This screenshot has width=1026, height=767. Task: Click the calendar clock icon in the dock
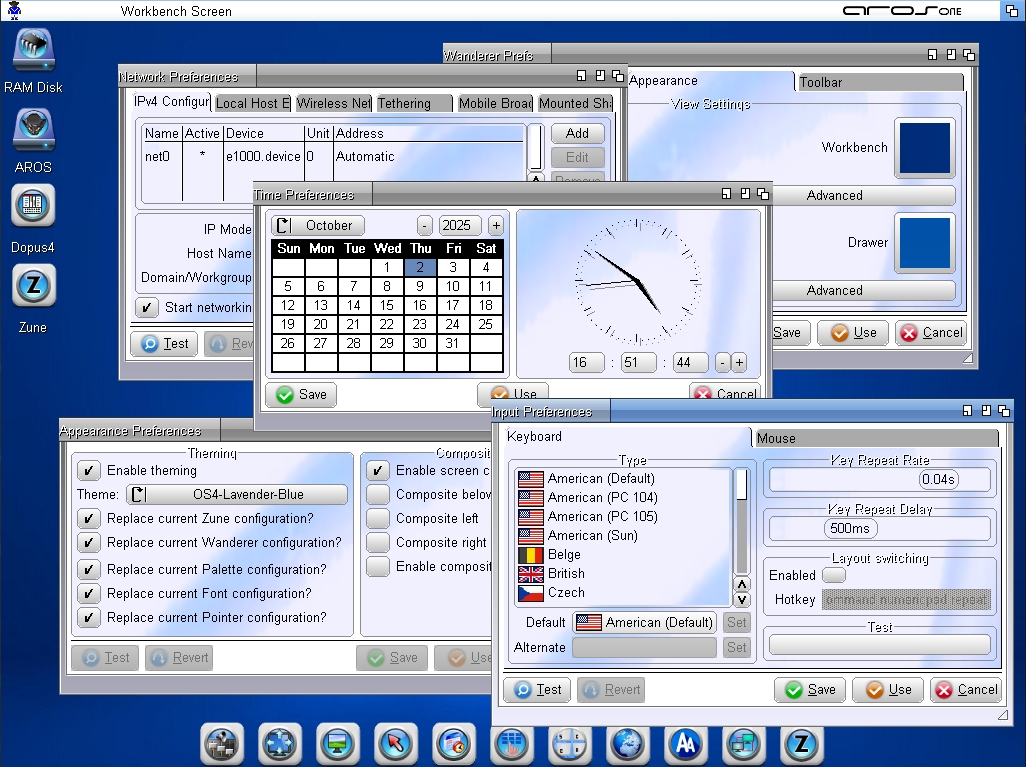coord(453,744)
